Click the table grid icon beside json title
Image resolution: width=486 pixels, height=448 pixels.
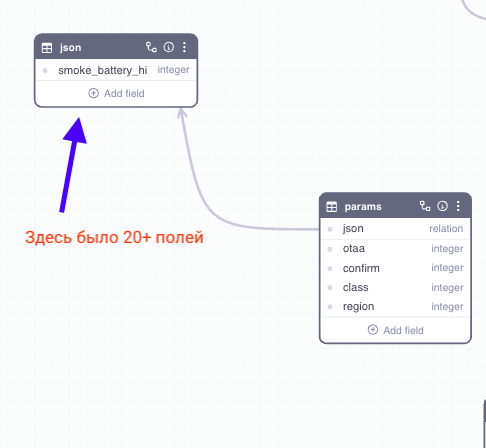tap(47, 48)
